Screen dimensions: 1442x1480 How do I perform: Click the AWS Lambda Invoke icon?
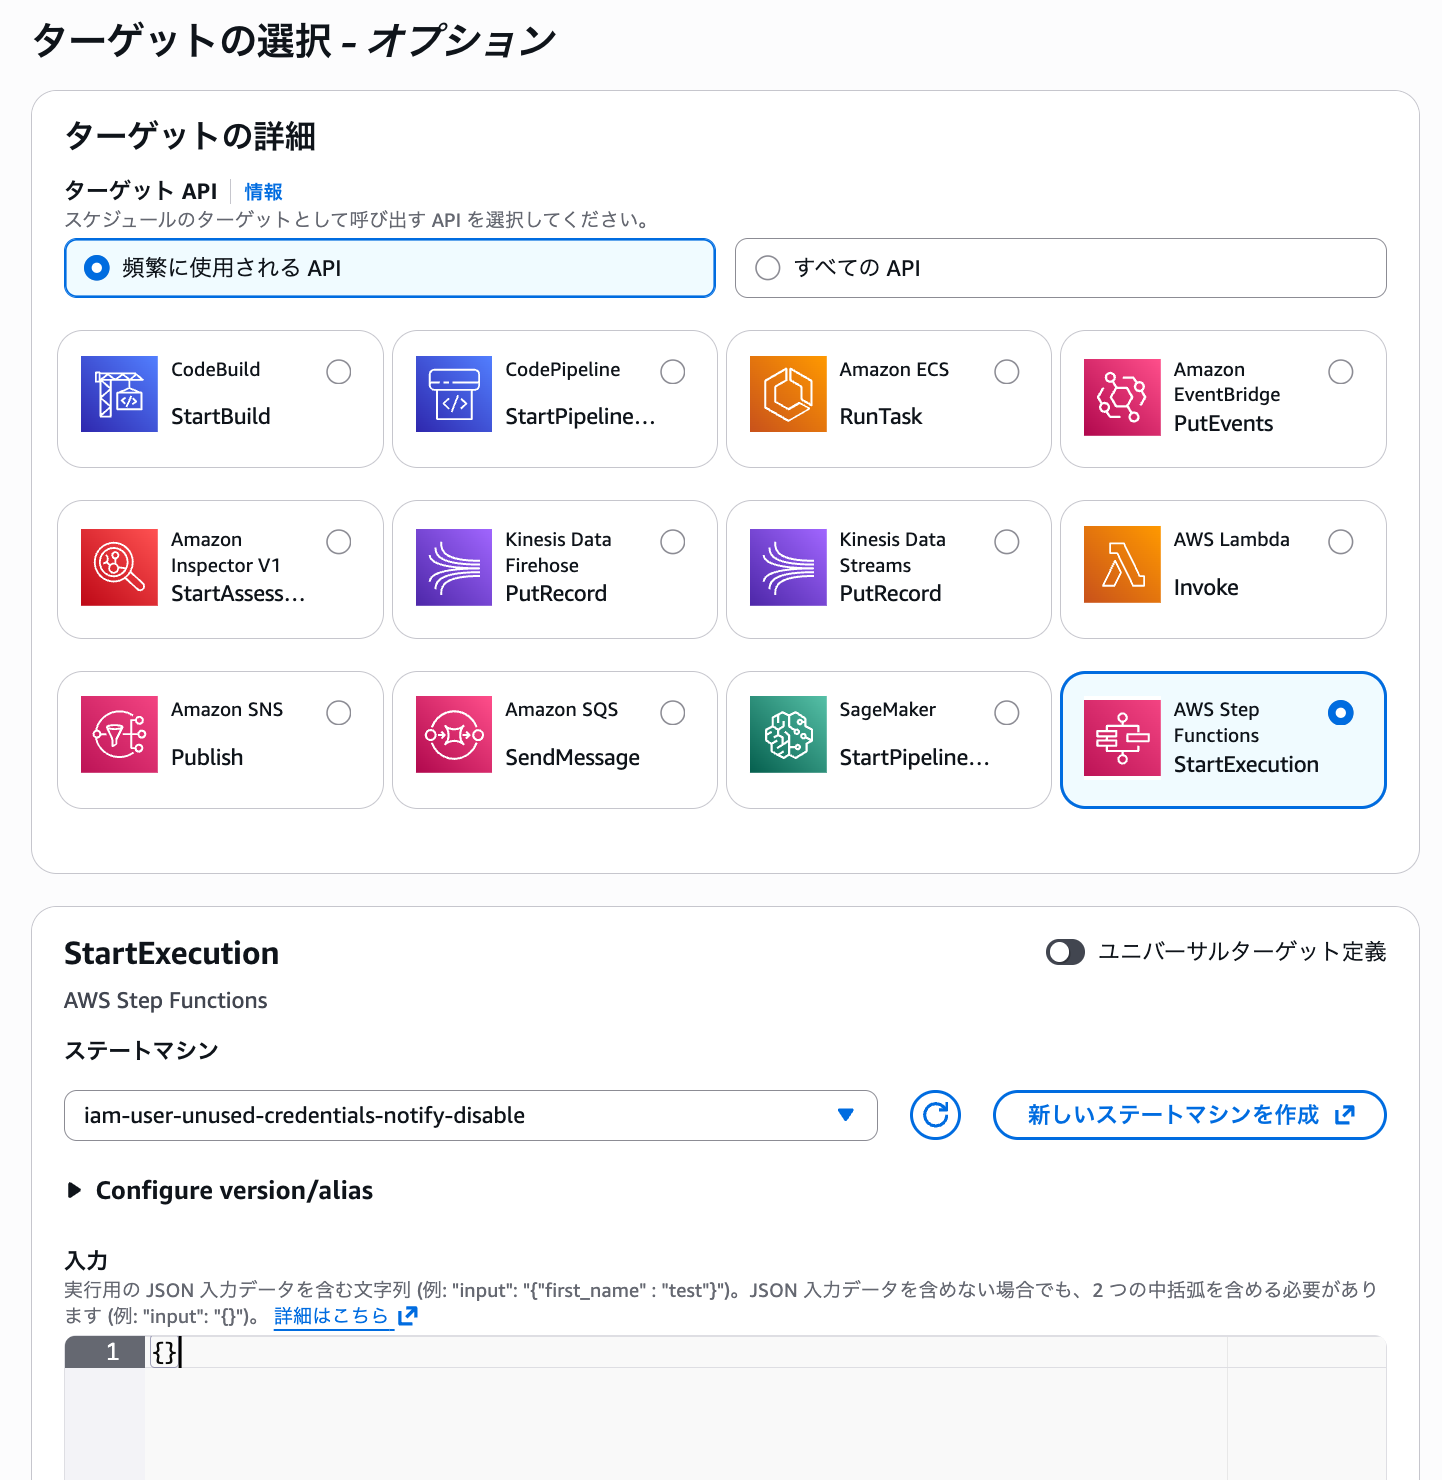[1121, 564]
